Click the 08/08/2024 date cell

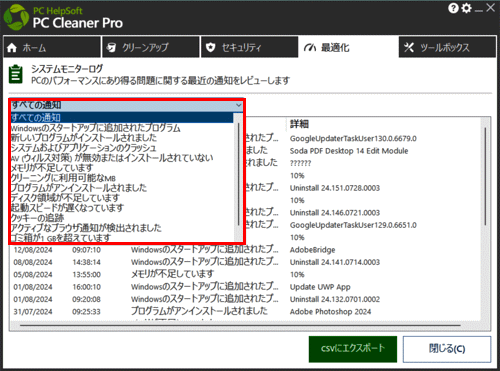[x=33, y=262]
